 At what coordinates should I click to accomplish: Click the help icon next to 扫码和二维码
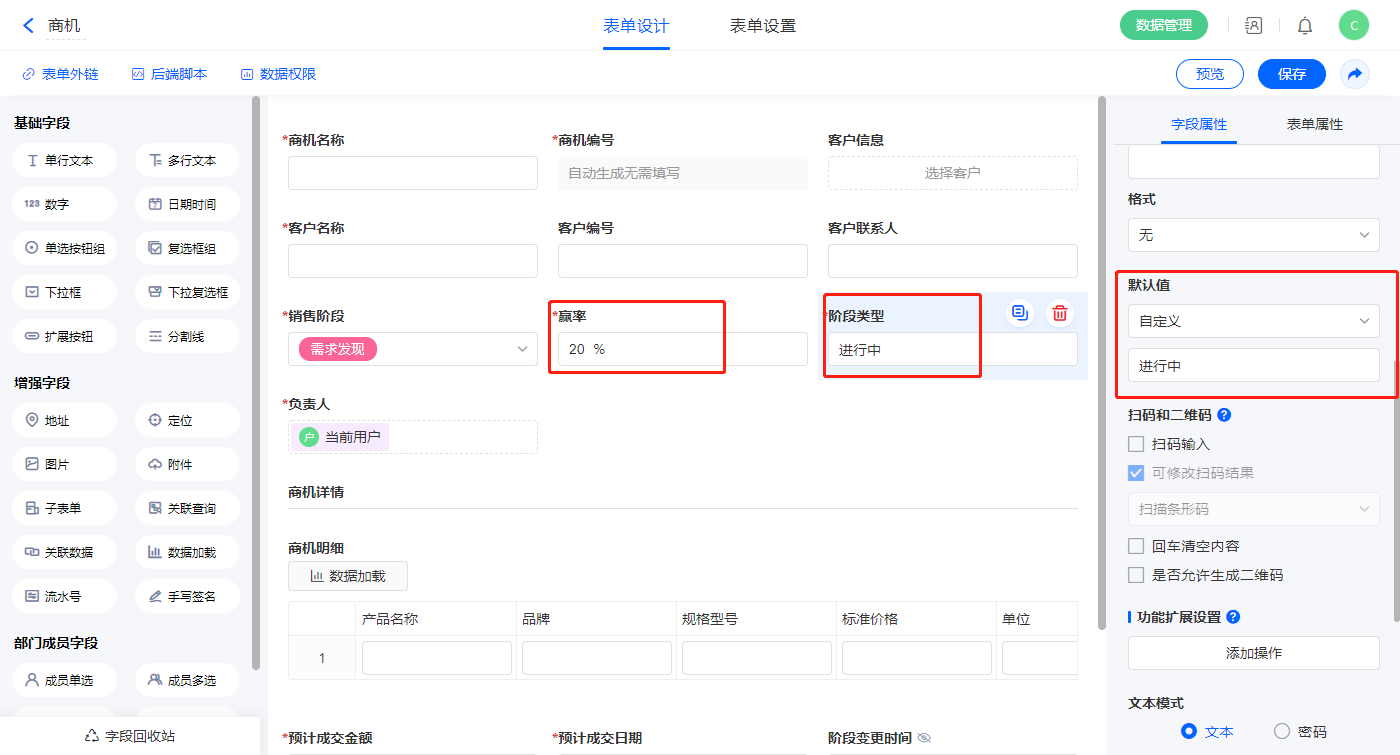click(1224, 415)
